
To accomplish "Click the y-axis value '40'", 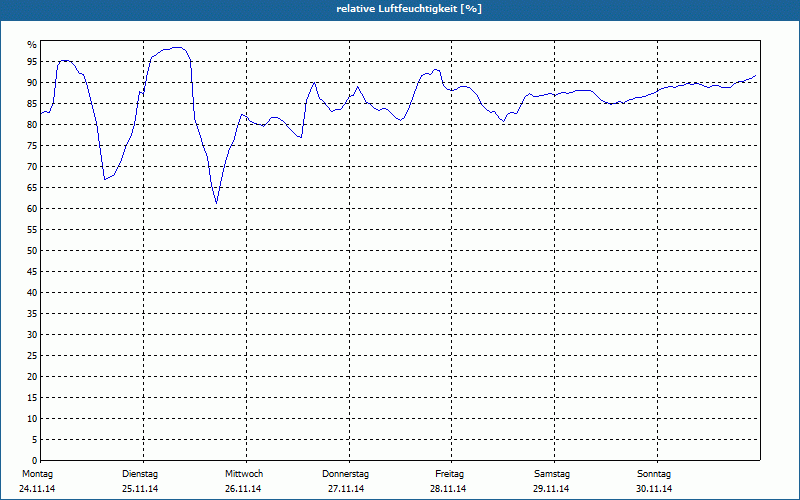I will tap(32, 293).
